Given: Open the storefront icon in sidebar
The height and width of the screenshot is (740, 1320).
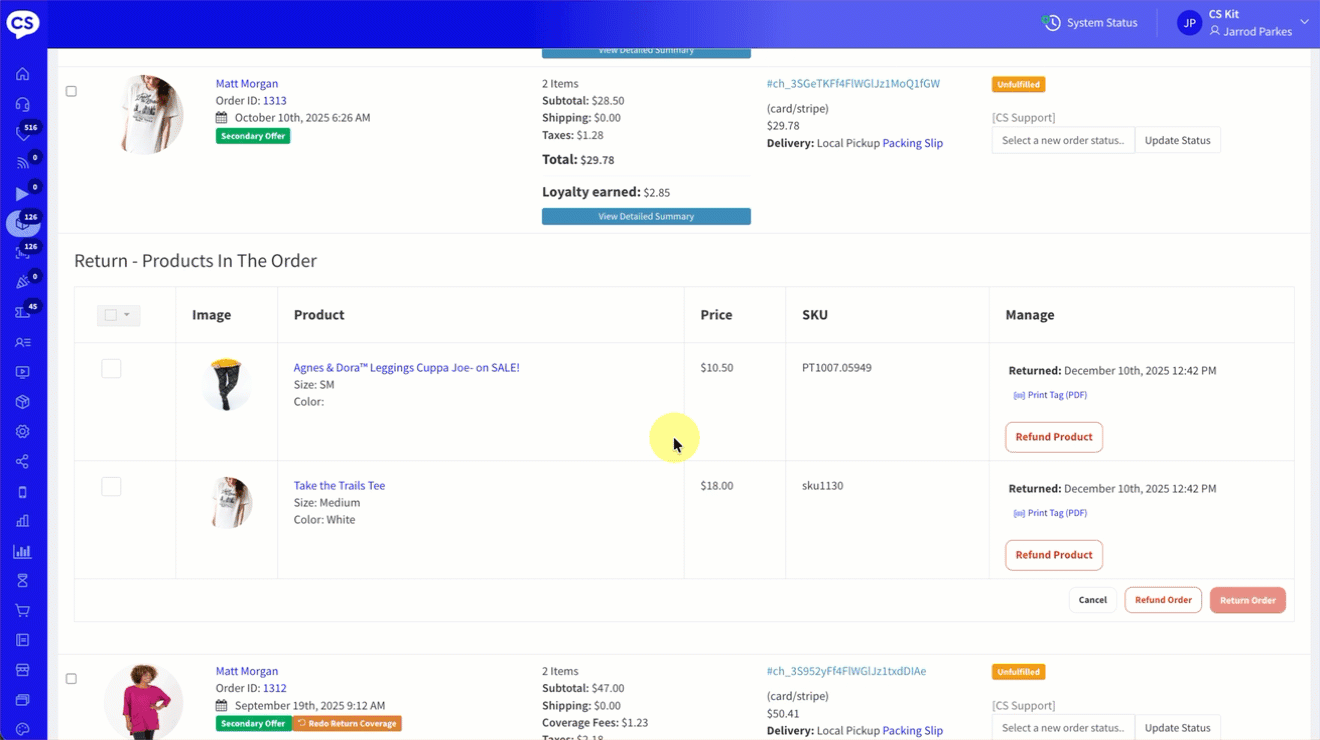Looking at the screenshot, I should point(22,670).
